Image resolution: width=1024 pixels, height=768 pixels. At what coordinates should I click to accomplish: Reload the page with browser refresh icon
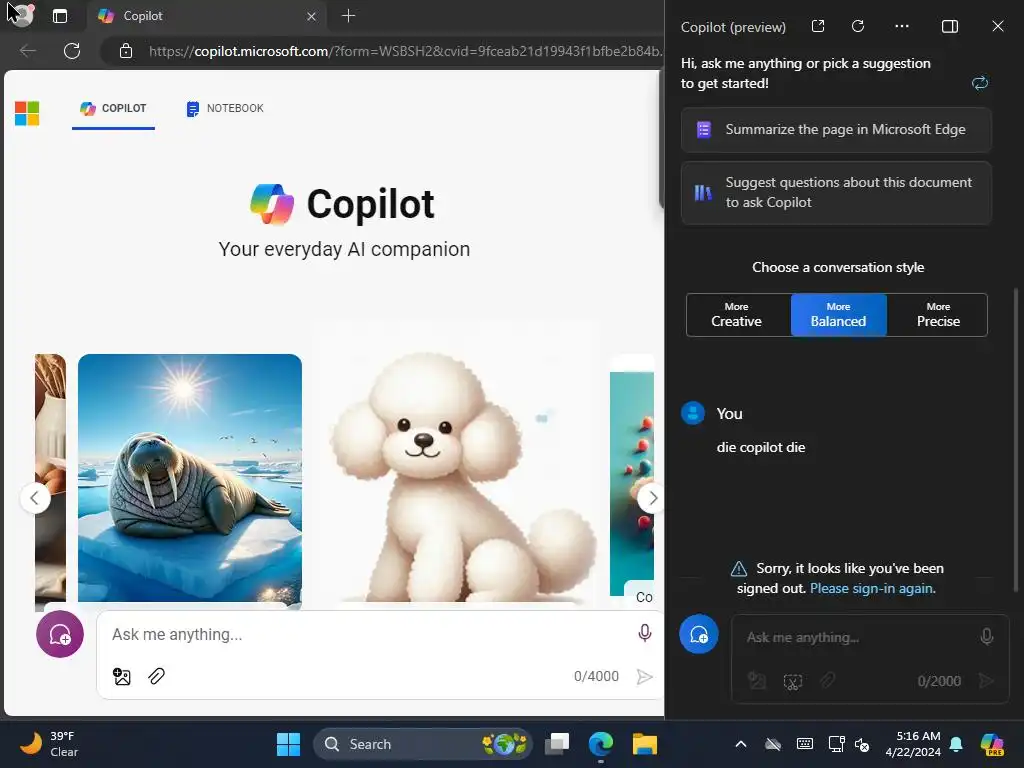tap(72, 51)
